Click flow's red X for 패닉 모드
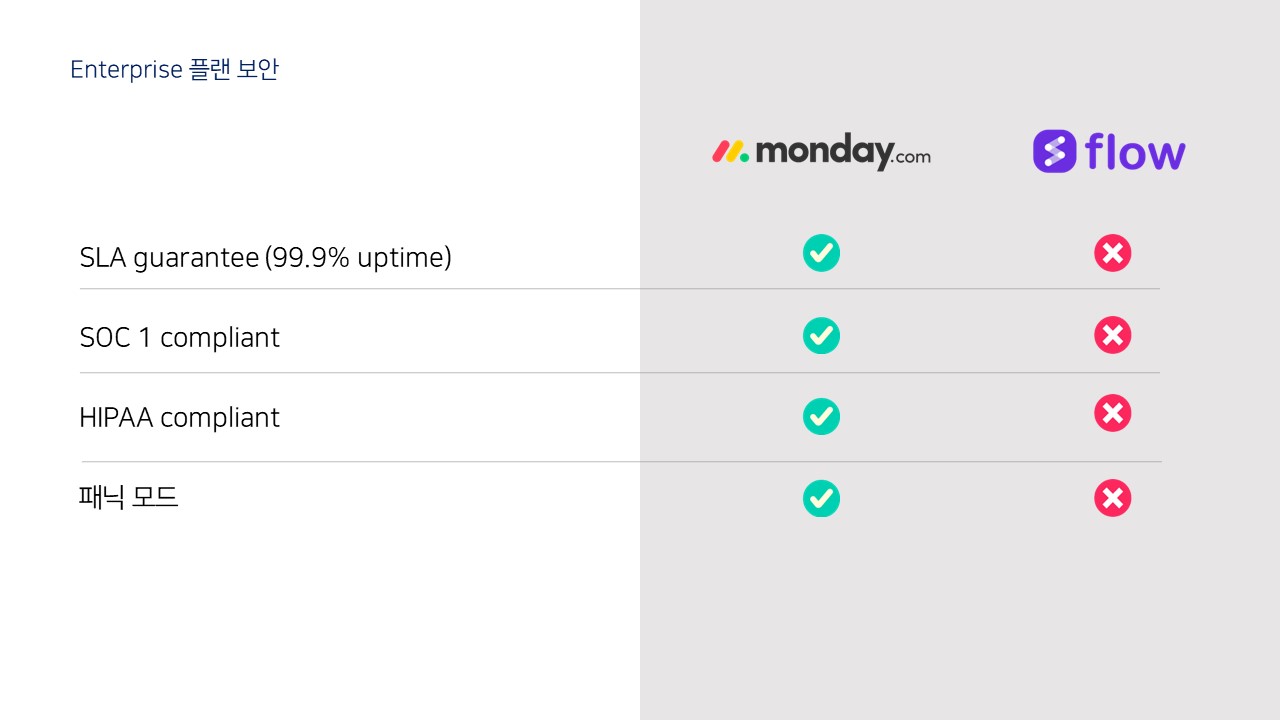 1112,498
